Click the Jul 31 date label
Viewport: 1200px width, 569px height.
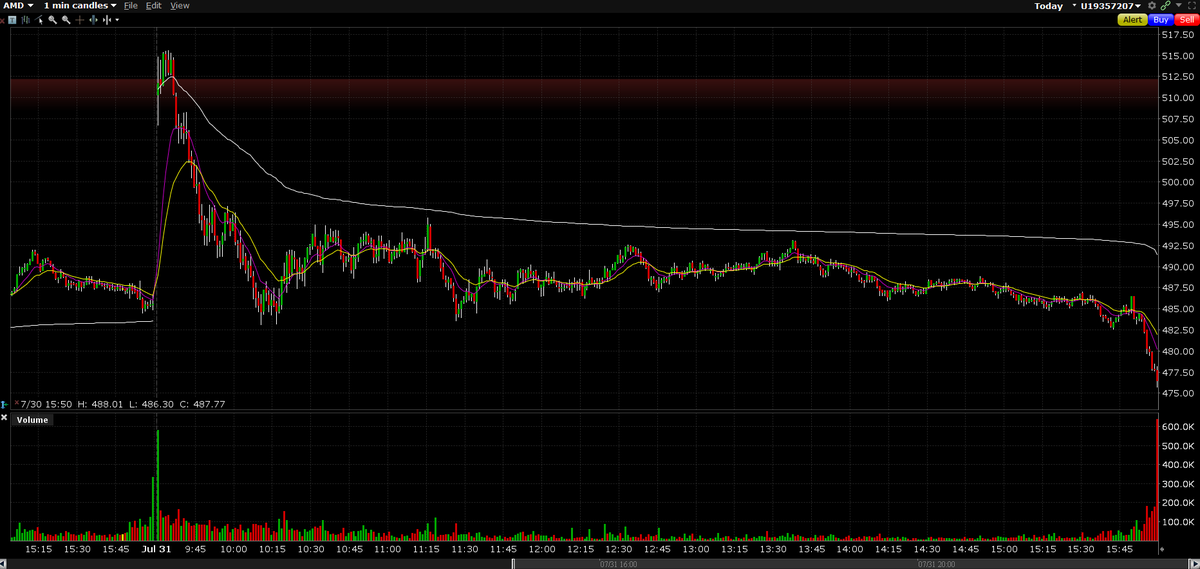156,549
